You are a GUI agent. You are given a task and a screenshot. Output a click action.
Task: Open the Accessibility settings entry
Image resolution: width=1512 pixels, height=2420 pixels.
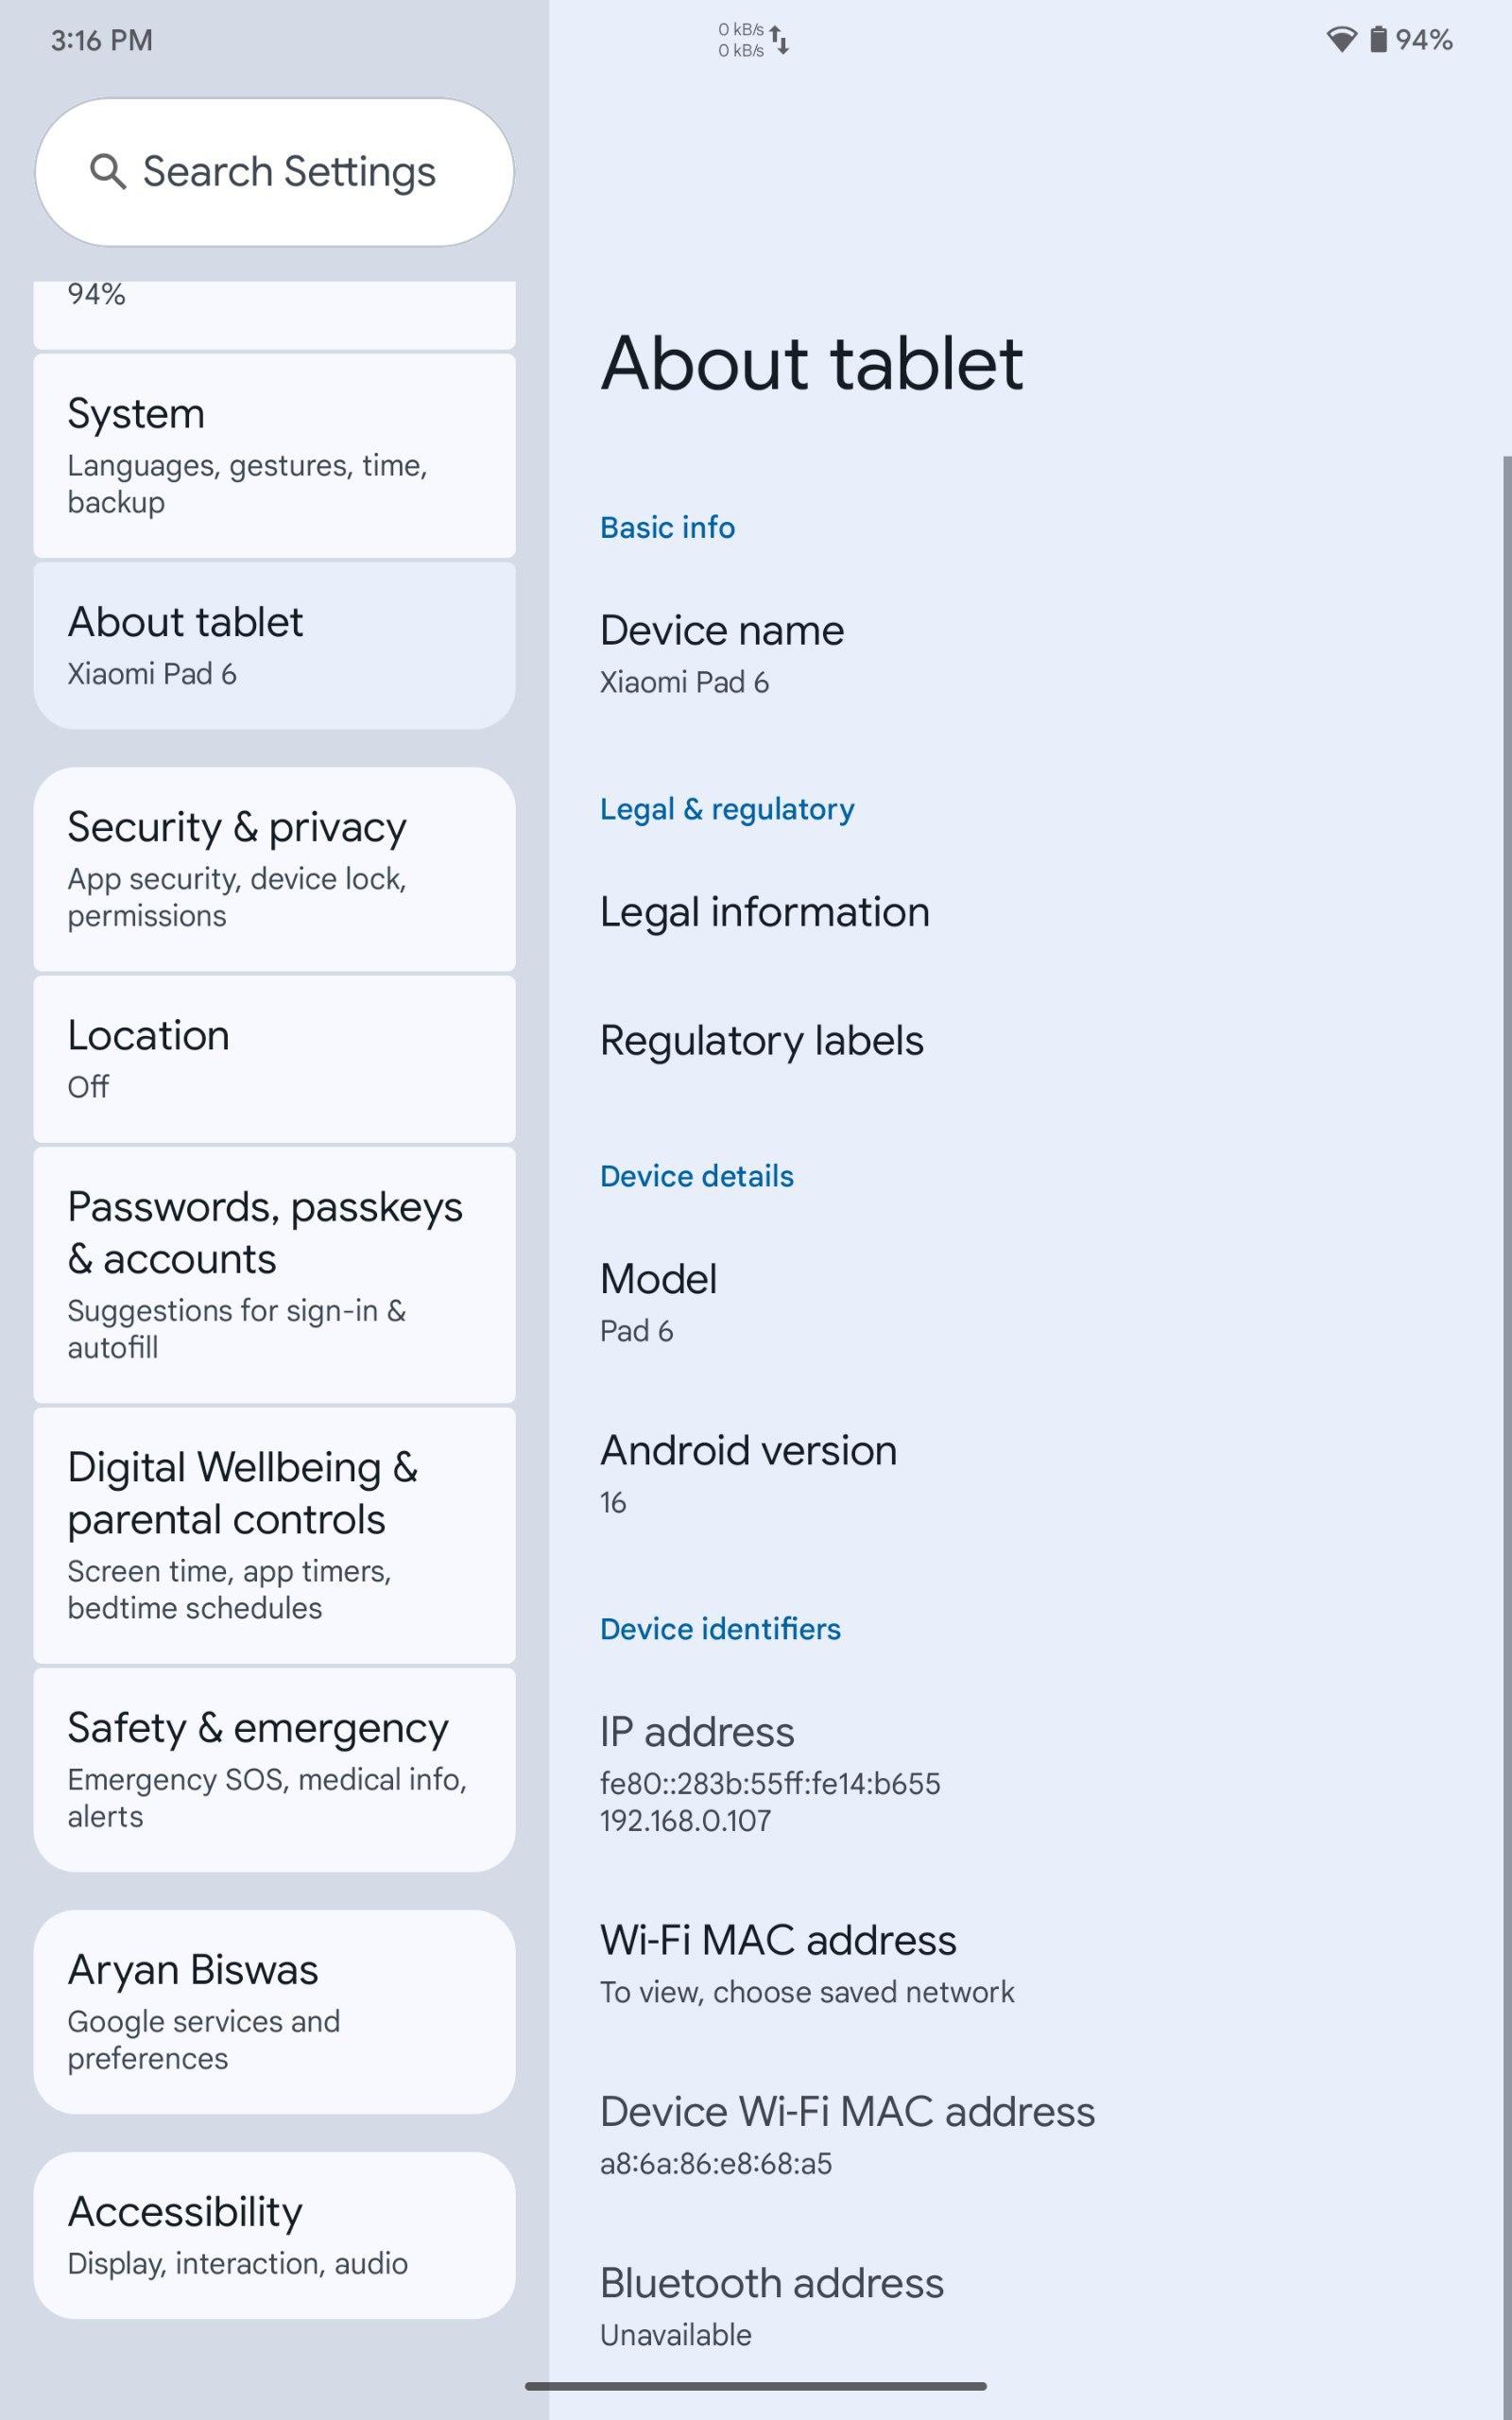click(274, 2234)
